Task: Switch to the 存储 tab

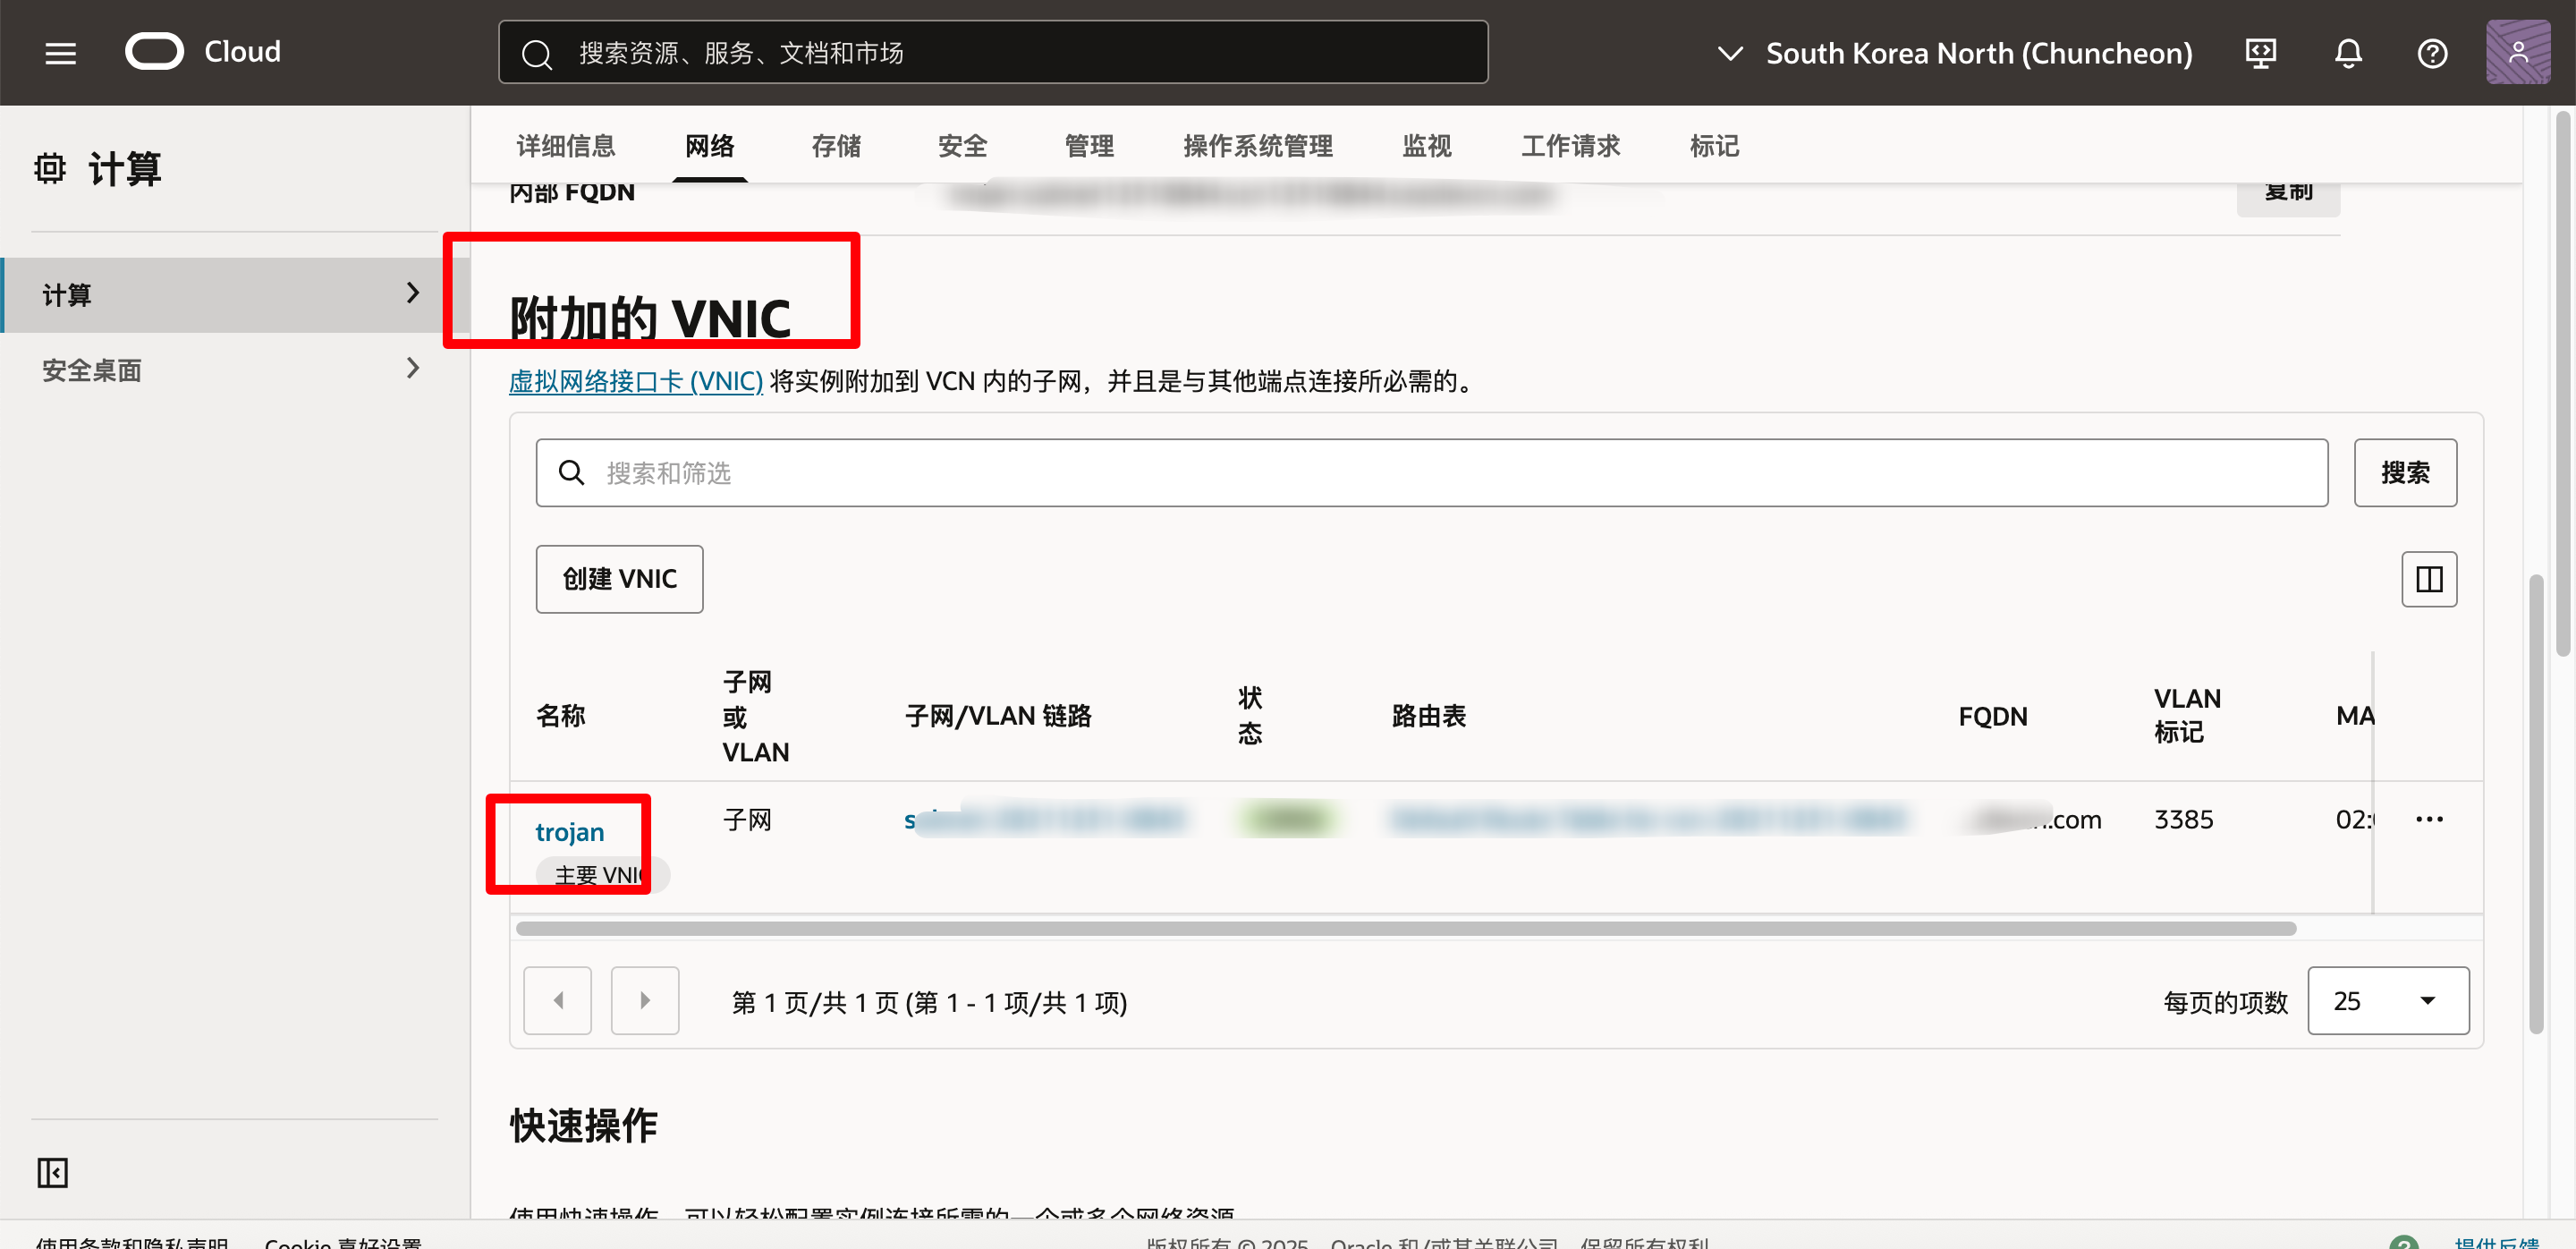Action: tap(836, 146)
